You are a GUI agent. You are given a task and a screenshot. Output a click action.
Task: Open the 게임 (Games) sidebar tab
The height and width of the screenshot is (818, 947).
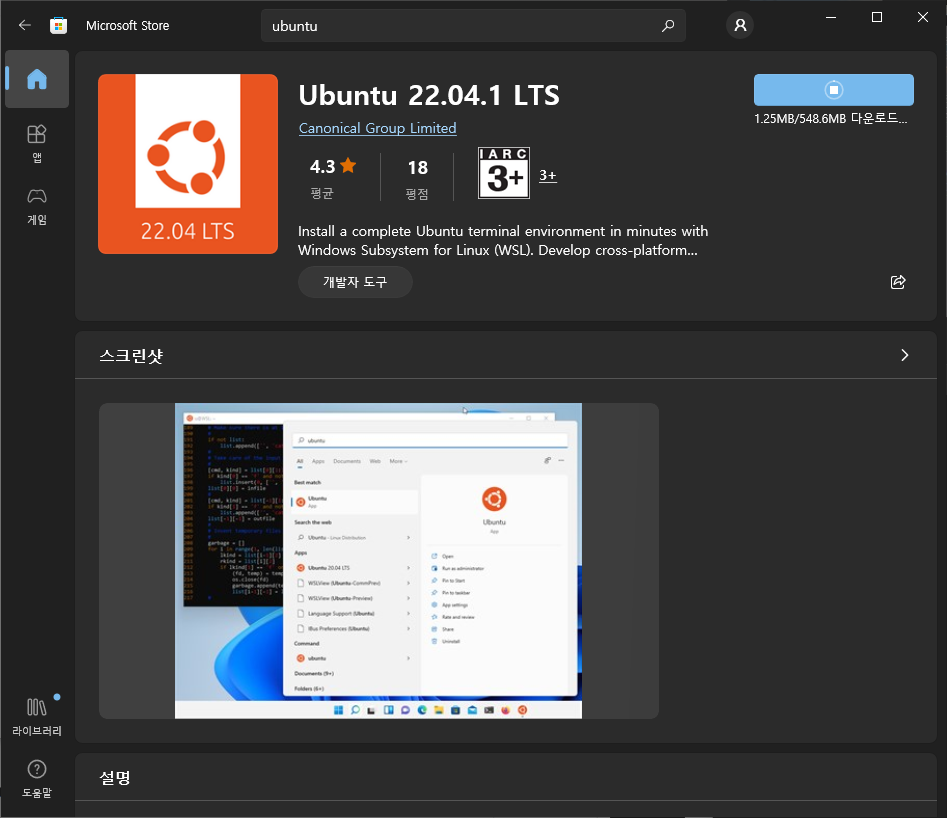pos(37,207)
